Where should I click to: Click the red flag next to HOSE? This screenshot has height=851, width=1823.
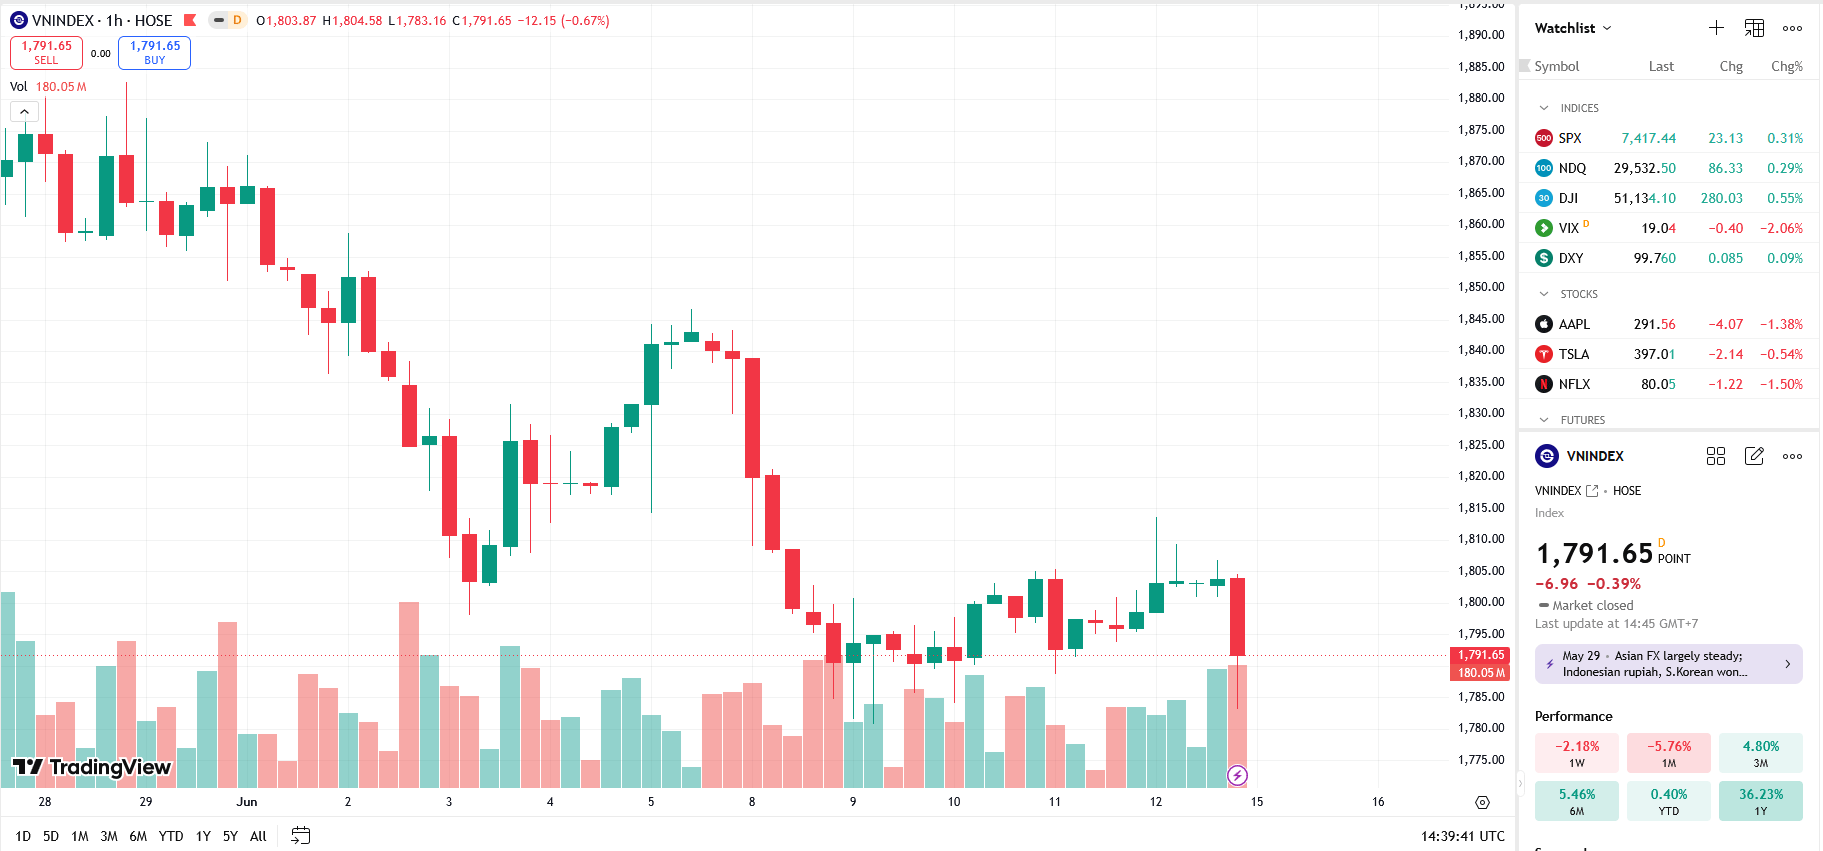[x=189, y=20]
